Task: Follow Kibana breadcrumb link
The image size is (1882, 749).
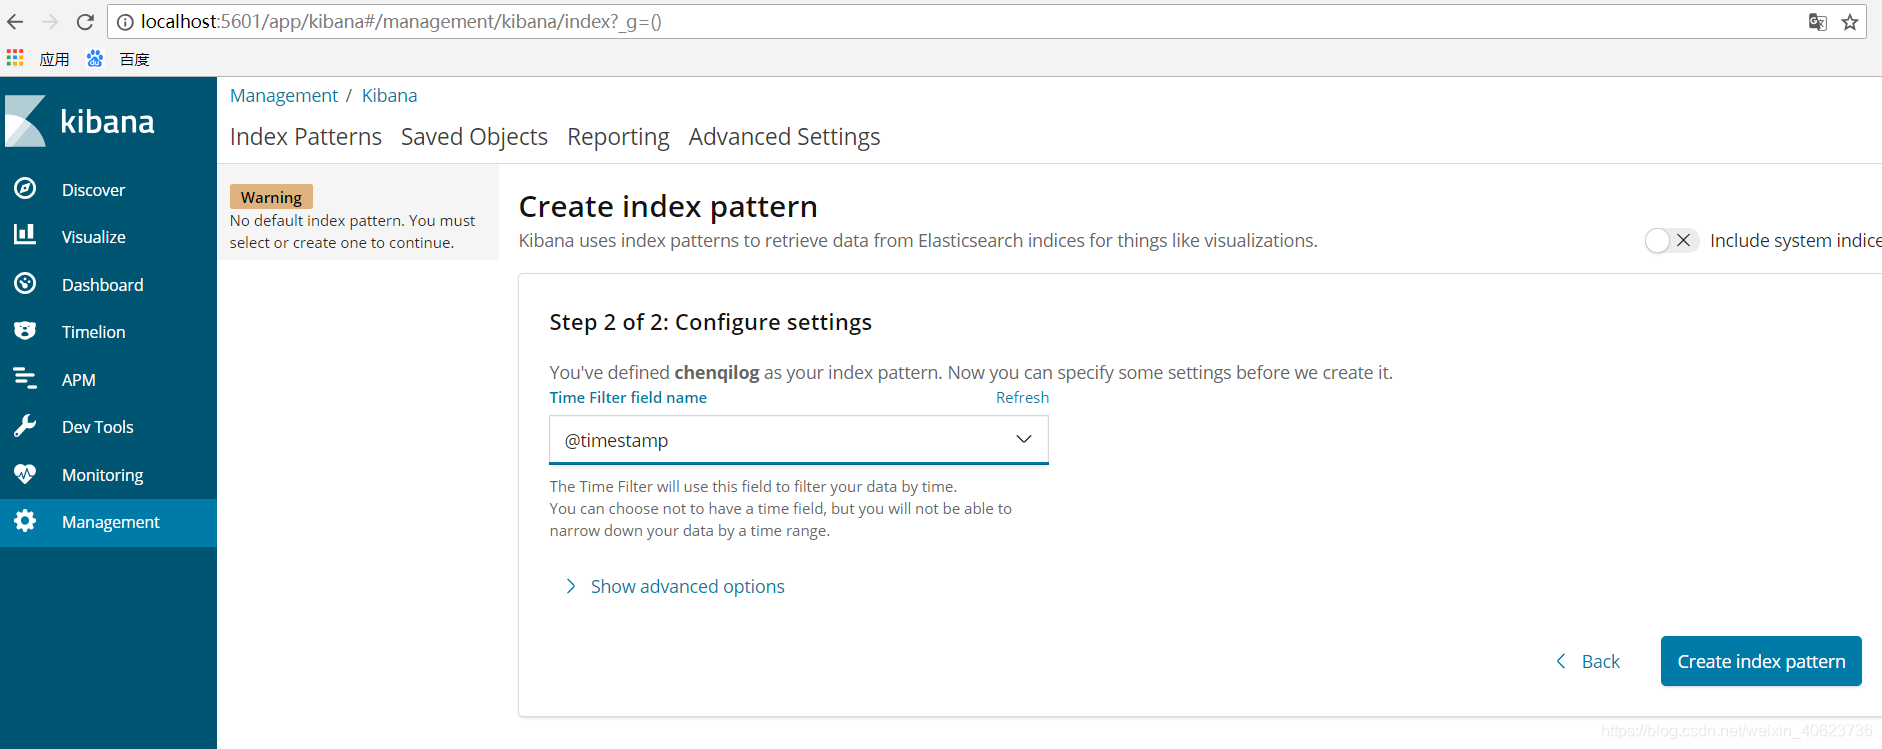Action: click(x=389, y=95)
